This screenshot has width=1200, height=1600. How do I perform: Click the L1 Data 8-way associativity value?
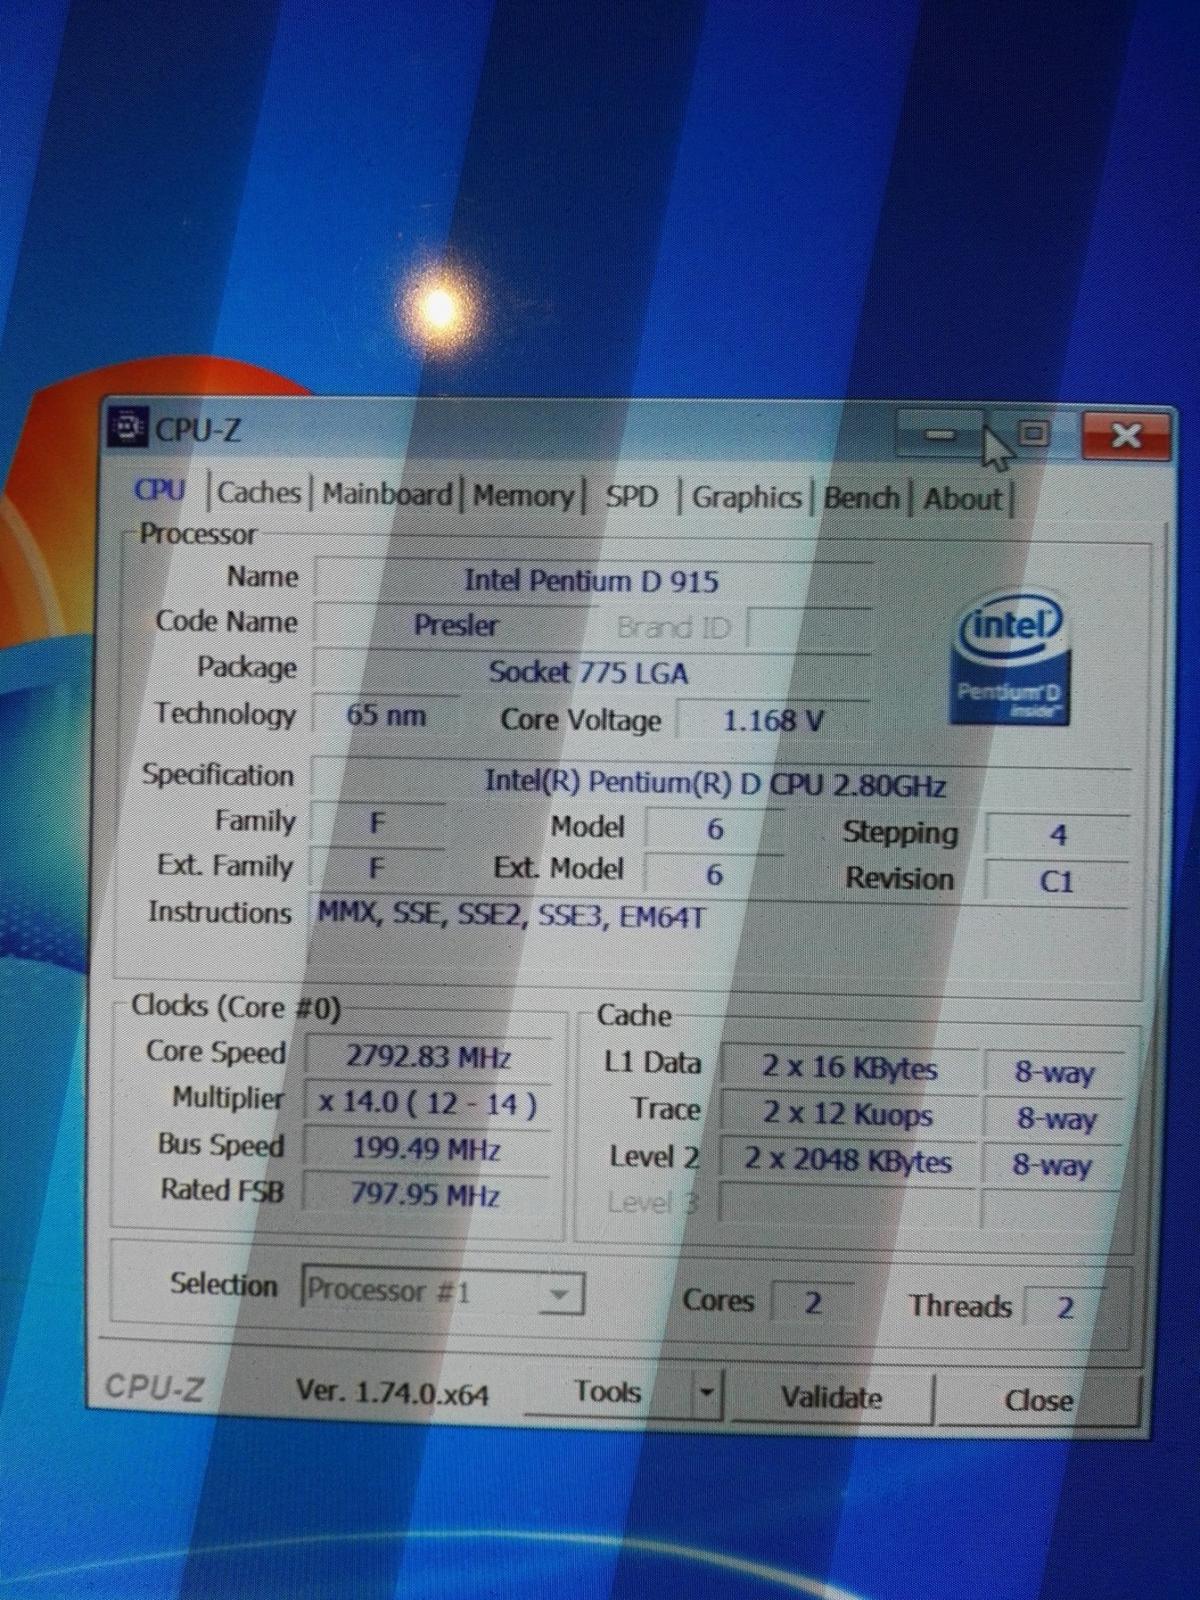click(1054, 1073)
